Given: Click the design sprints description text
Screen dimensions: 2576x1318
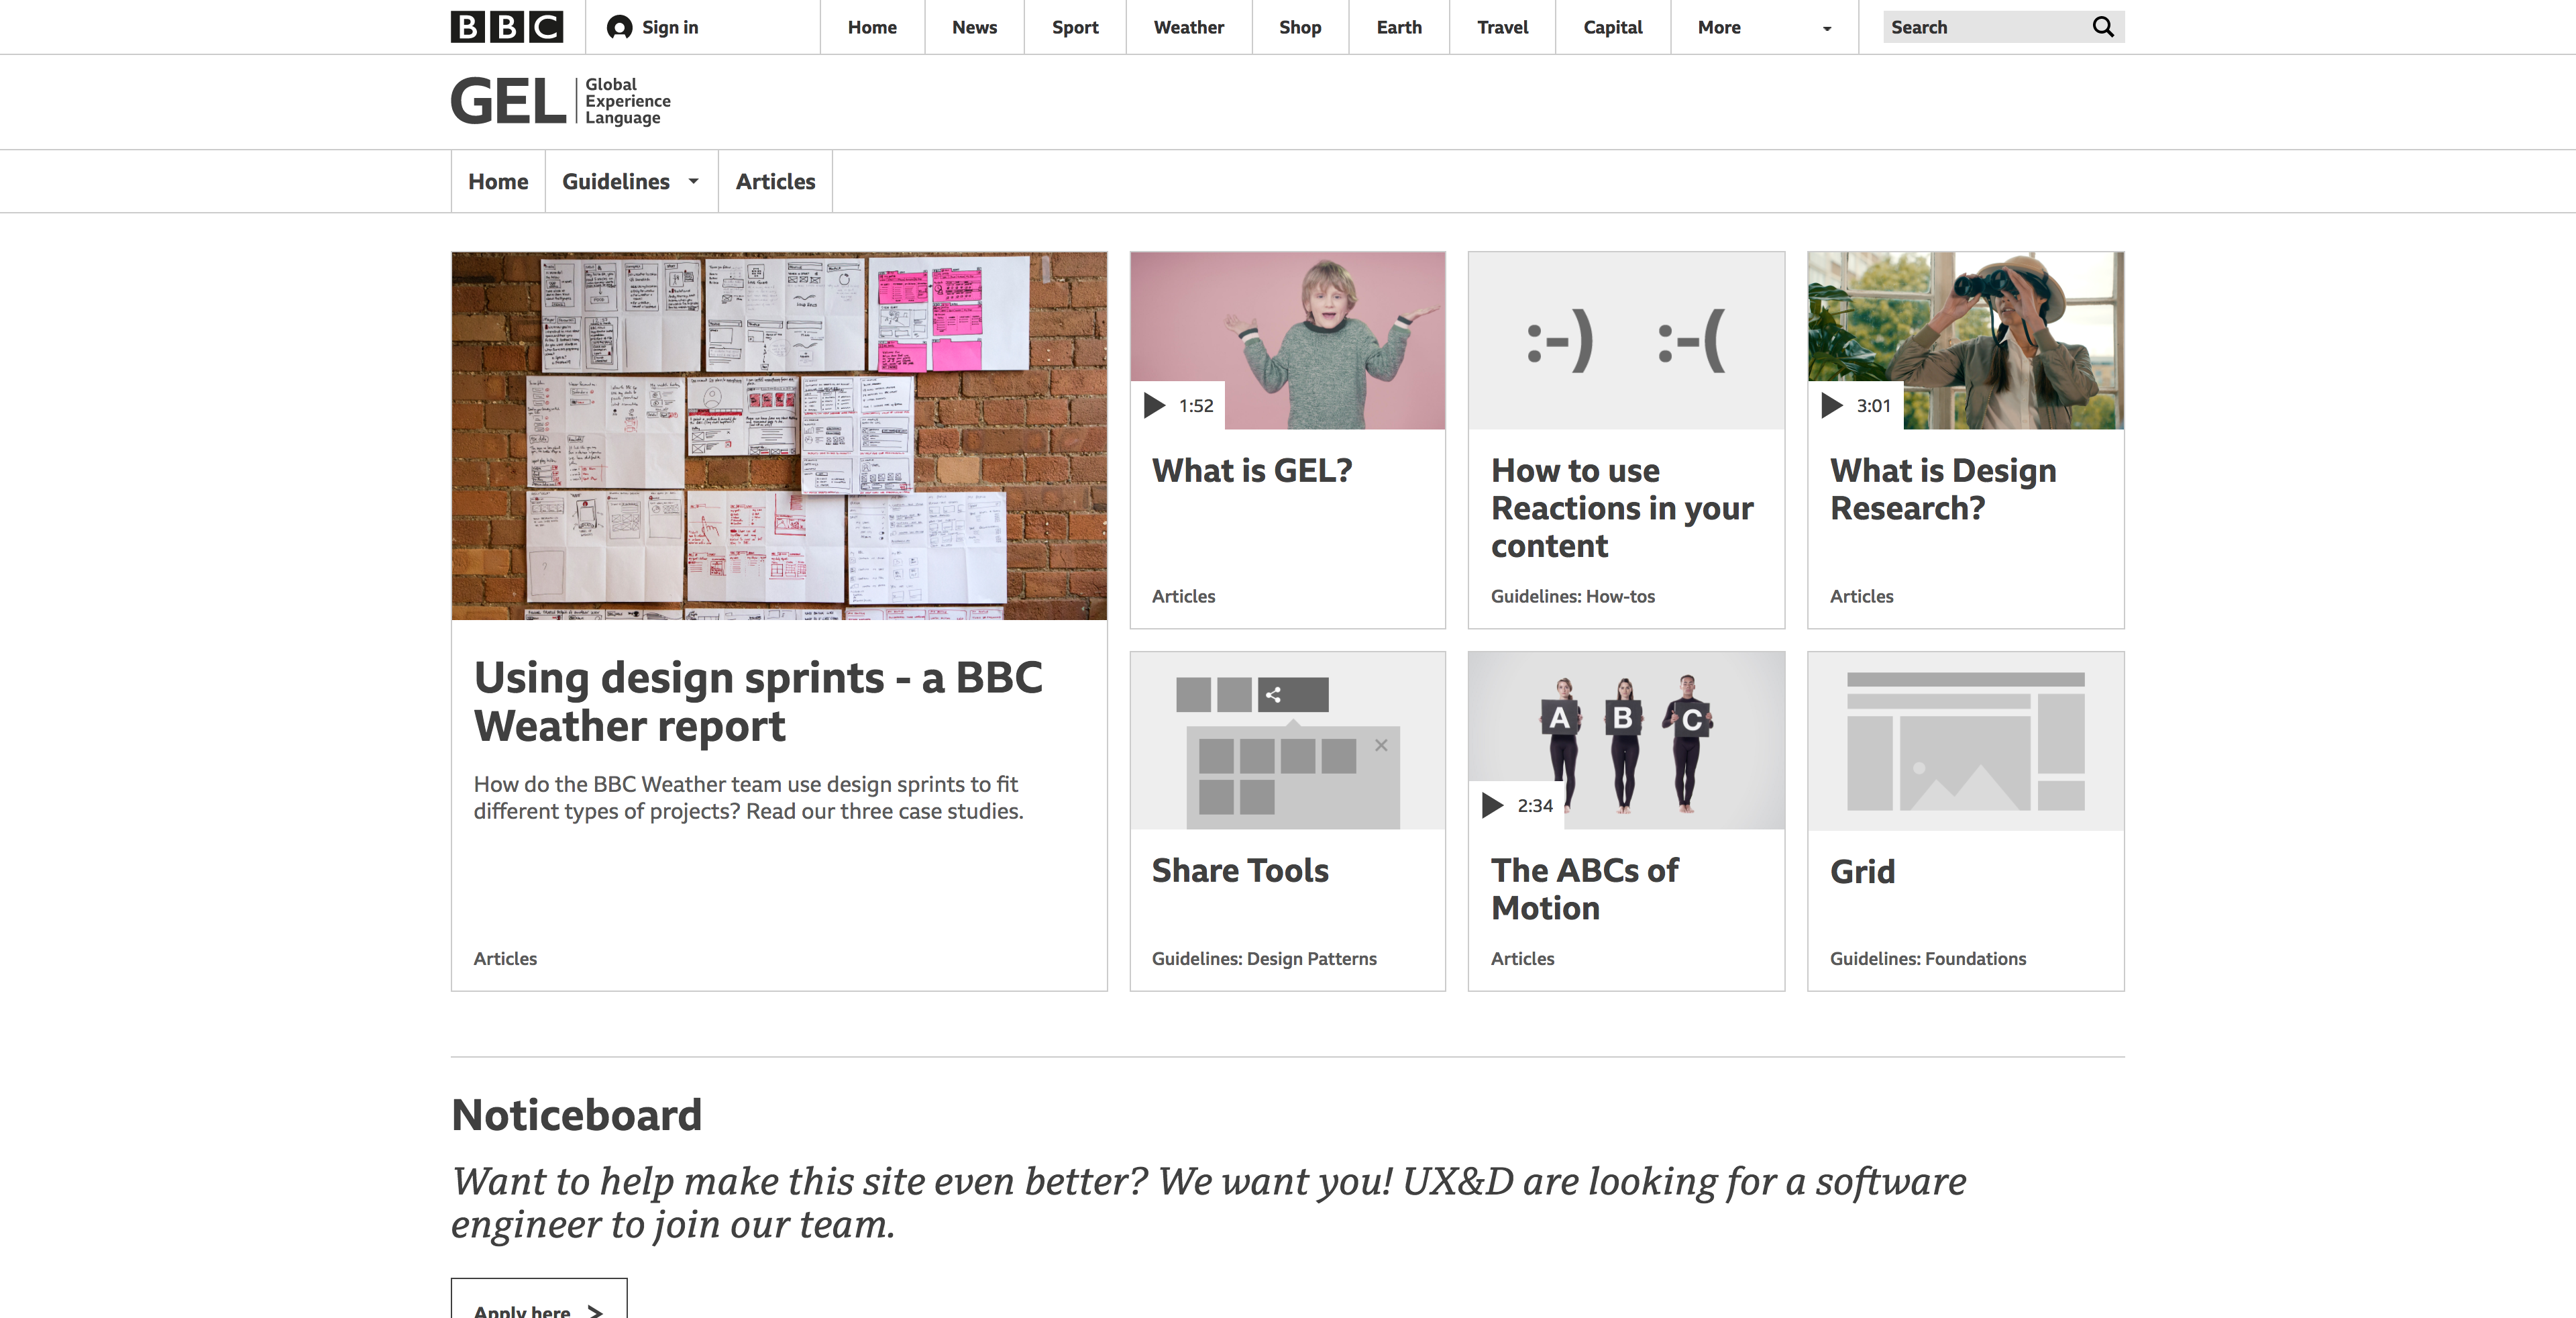Looking at the screenshot, I should click(749, 797).
